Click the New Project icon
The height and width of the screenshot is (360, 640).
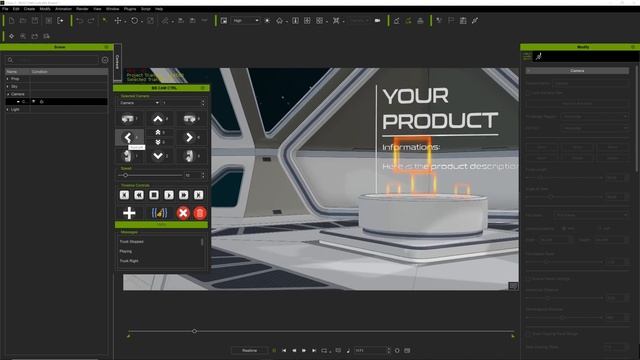[x=11, y=20]
